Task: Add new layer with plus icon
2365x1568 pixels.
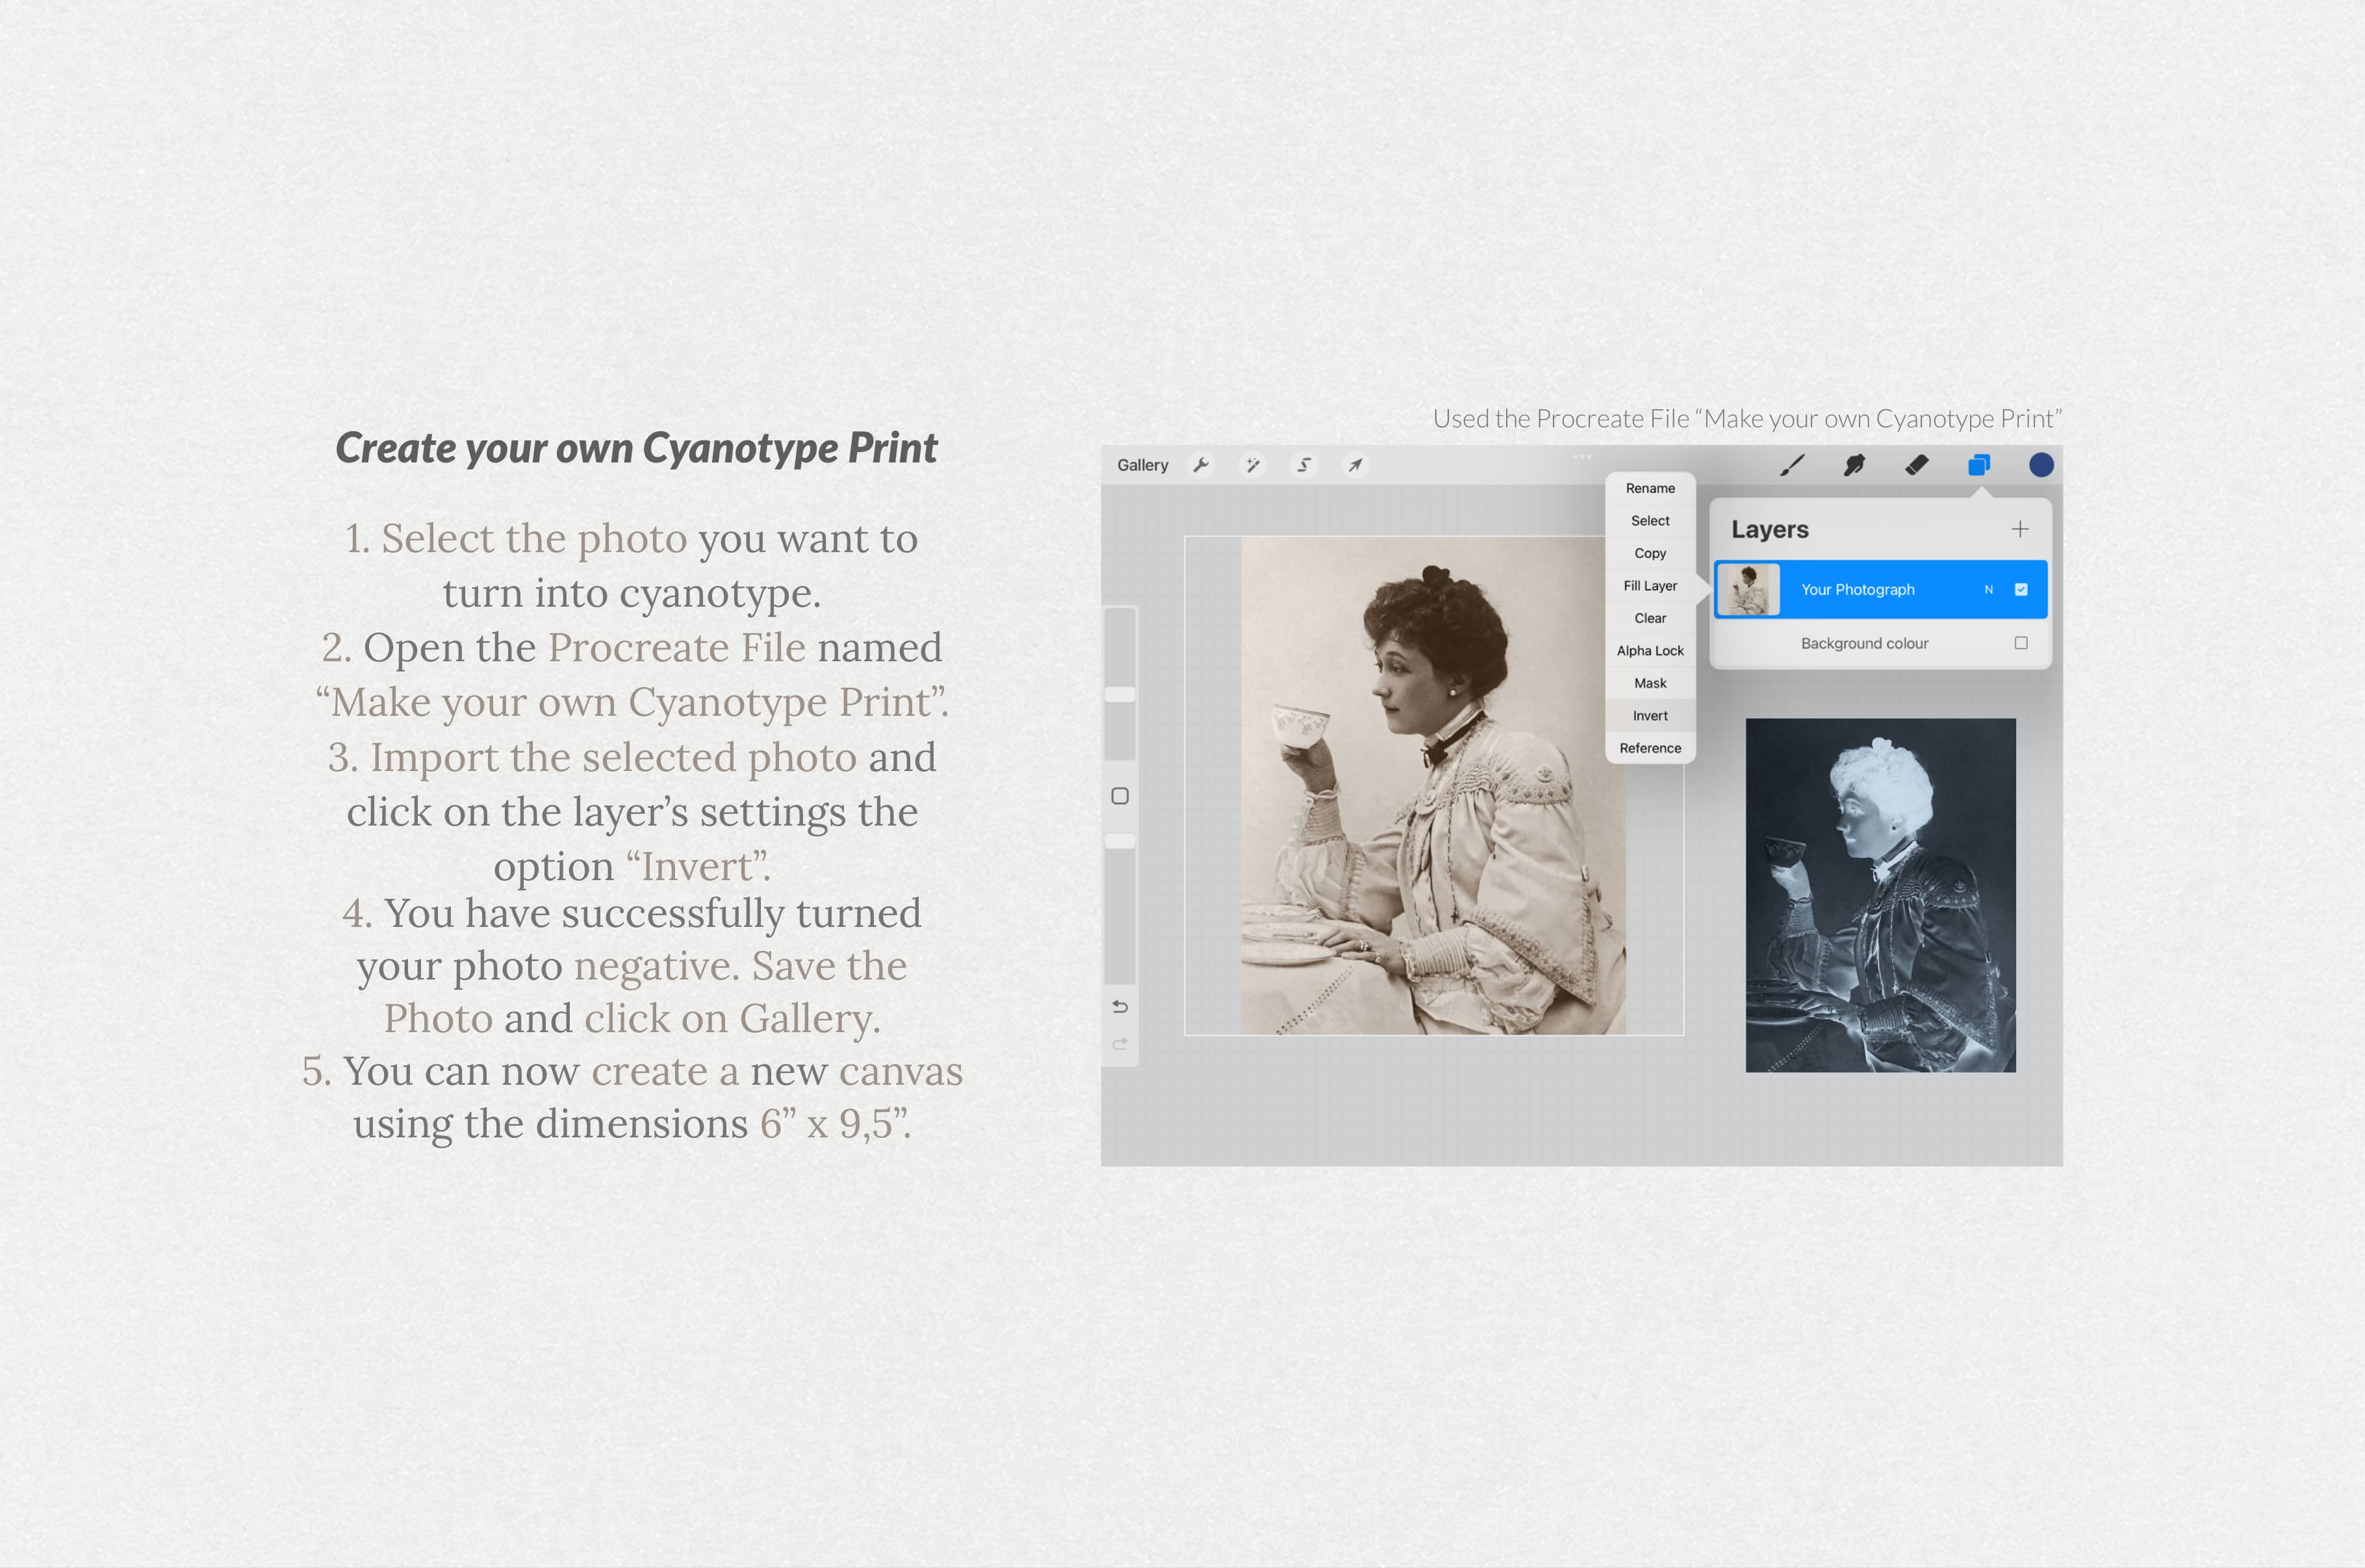Action: (x=2020, y=529)
